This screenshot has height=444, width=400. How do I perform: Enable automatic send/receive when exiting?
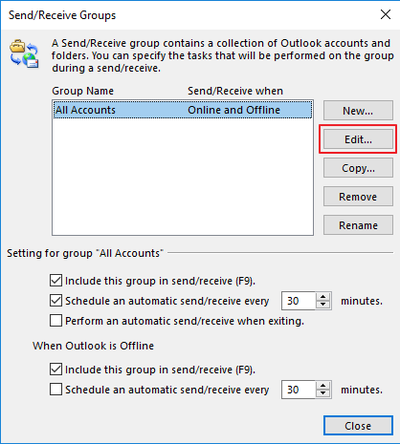click(56, 321)
